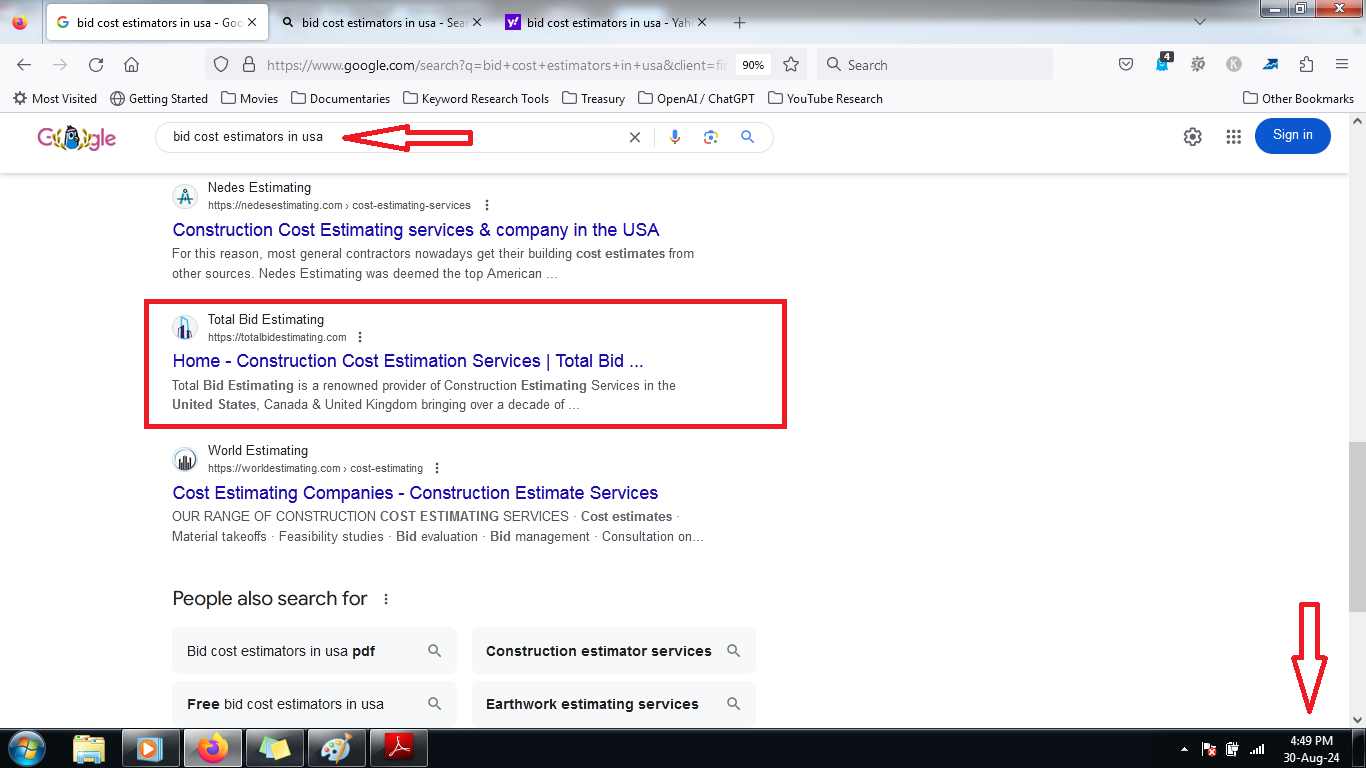
Task: Open the Firefox extensions puzzle icon
Action: click(1306, 65)
